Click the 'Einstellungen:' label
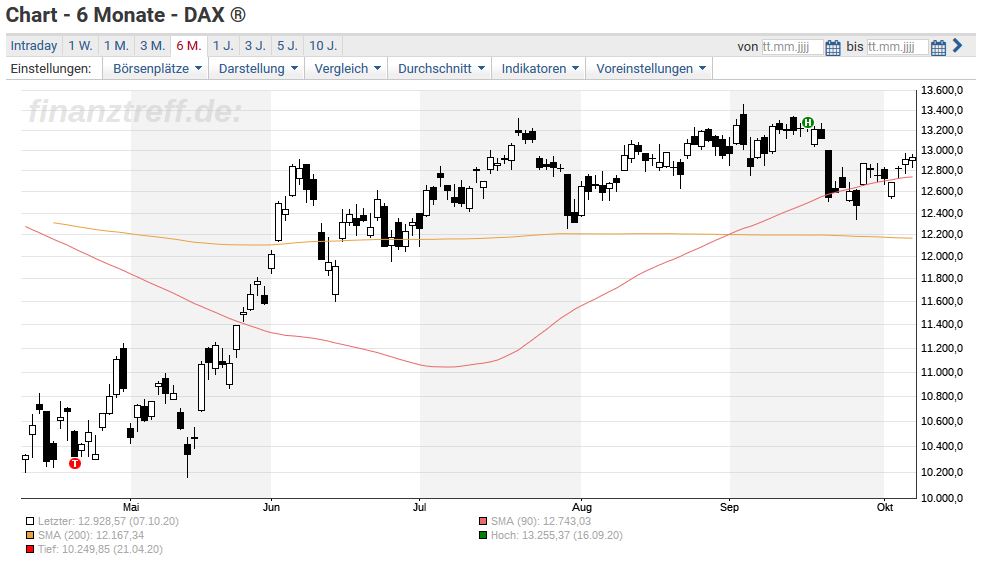 [x=51, y=69]
